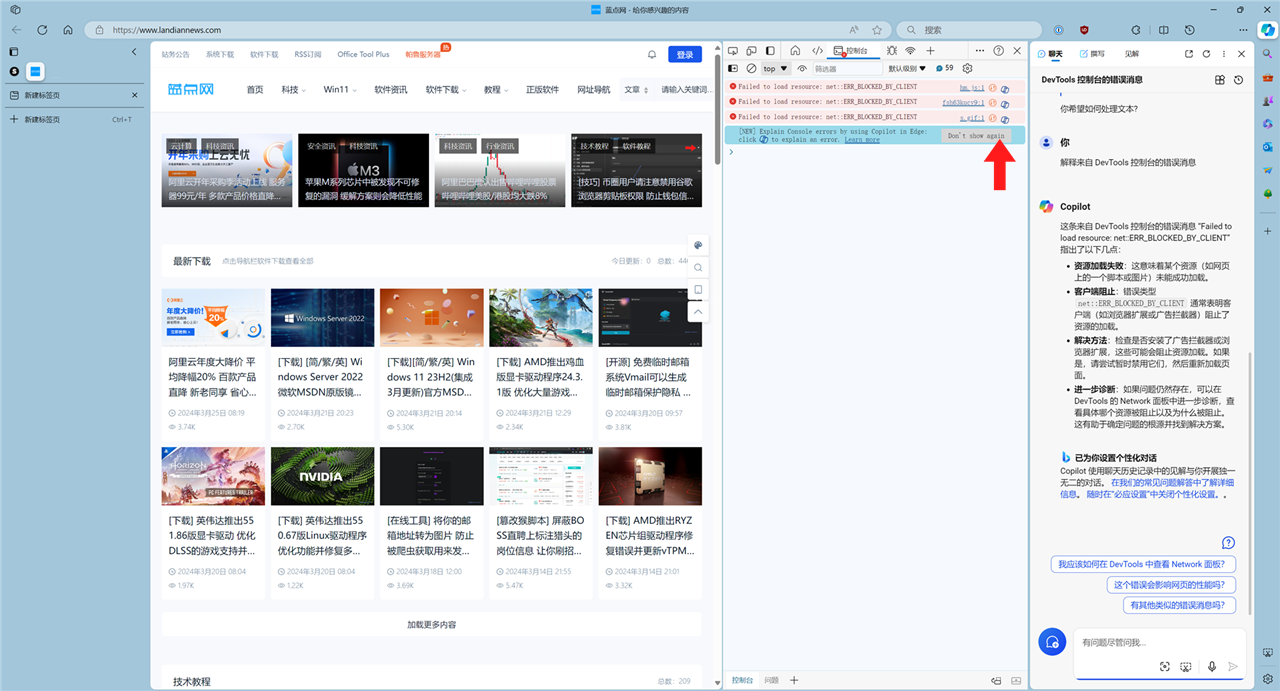Viewport: 1280px width, 691px height.
Task: Open the default log levels dropdown
Action: pyautogui.click(x=907, y=69)
